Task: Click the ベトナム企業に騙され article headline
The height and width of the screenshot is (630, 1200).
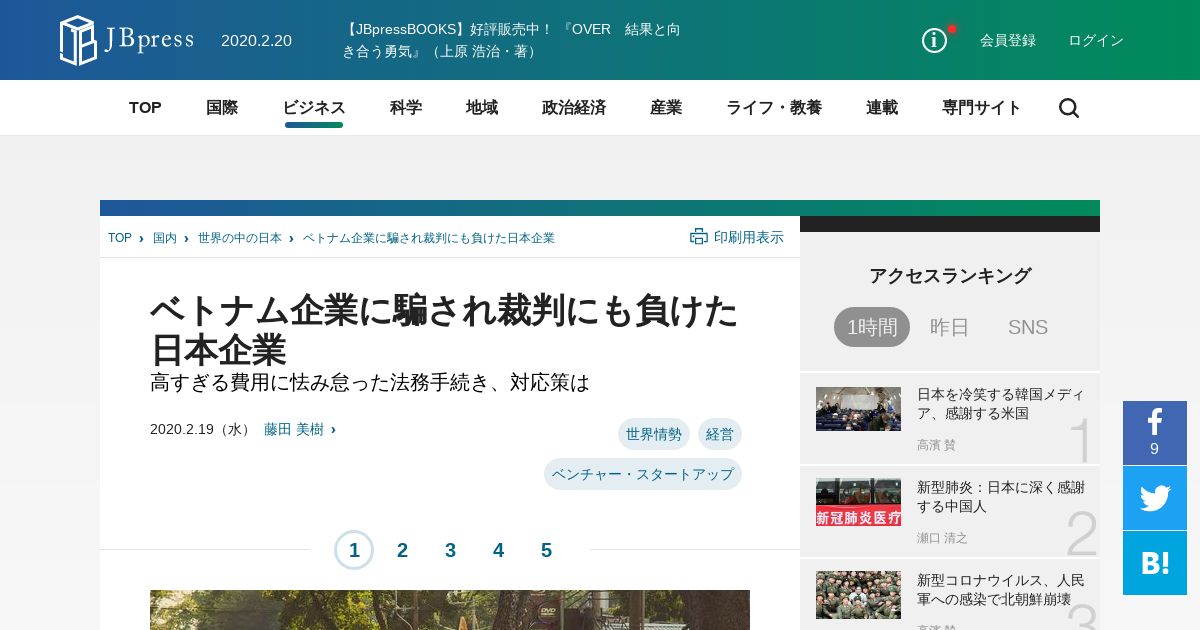Action: [444, 330]
